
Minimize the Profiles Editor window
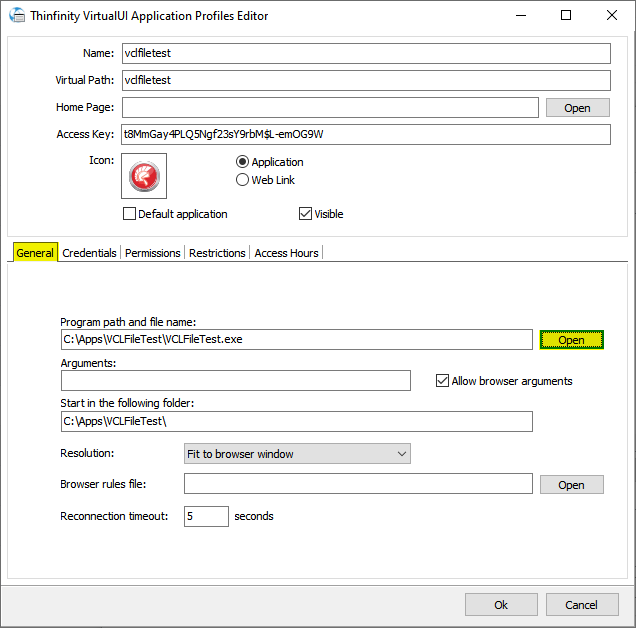coord(521,15)
